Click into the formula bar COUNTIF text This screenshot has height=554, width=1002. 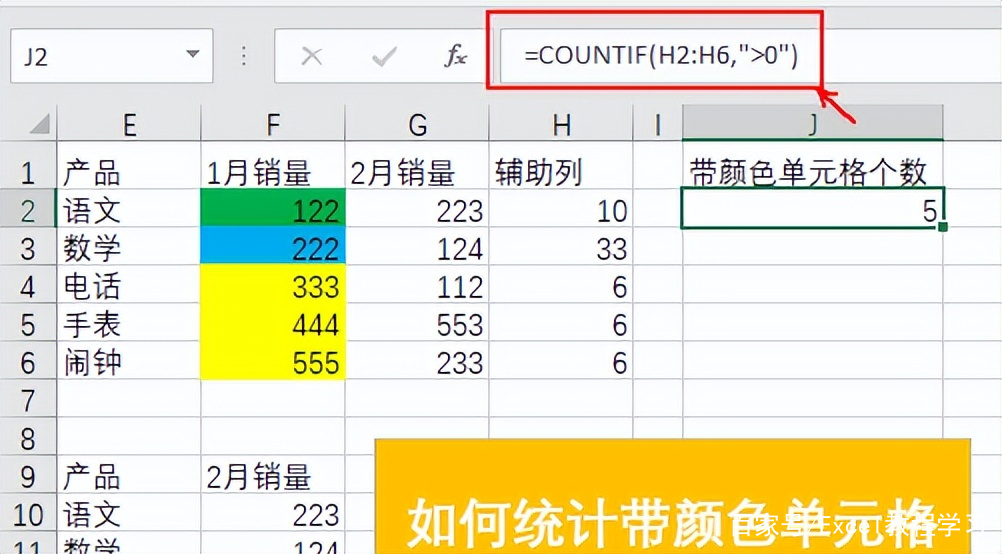[661, 56]
